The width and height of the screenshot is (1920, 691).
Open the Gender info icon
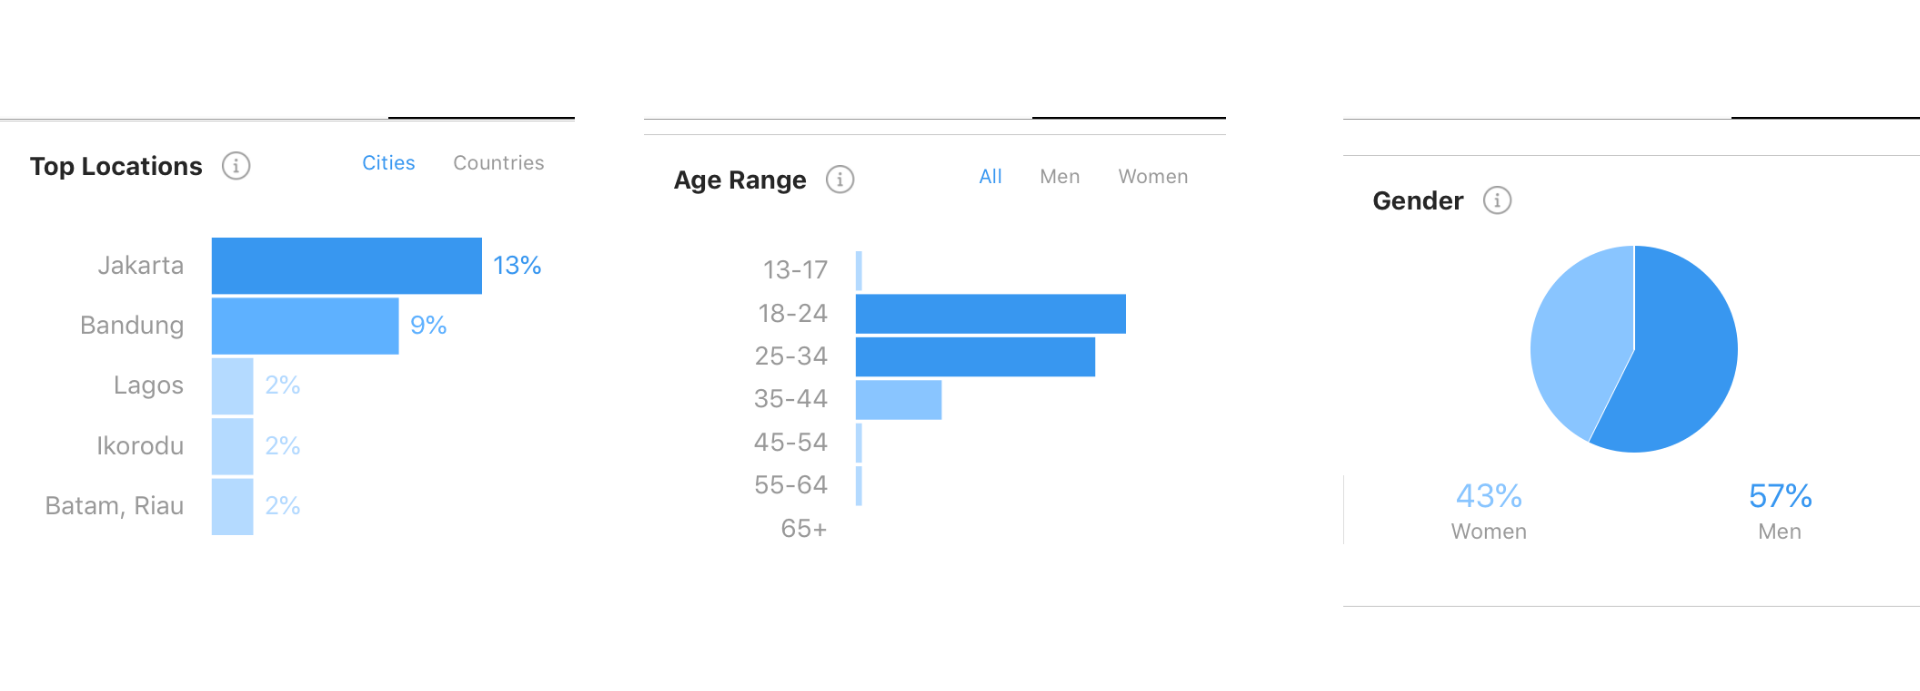point(1497,201)
